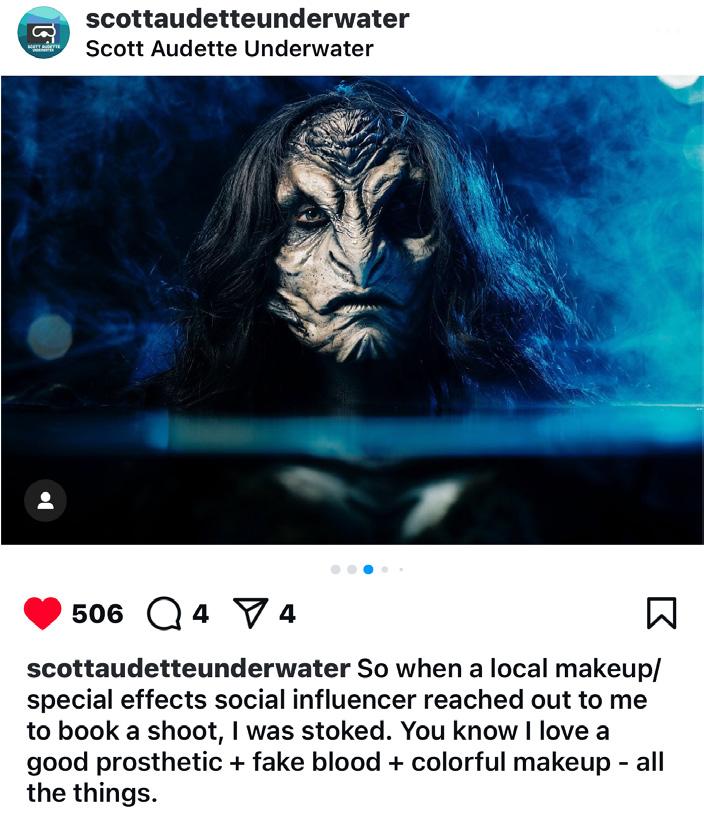Open the faint three-dot post options menu
Image resolution: width=704 pixels, height=824 pixels.
coord(667,30)
